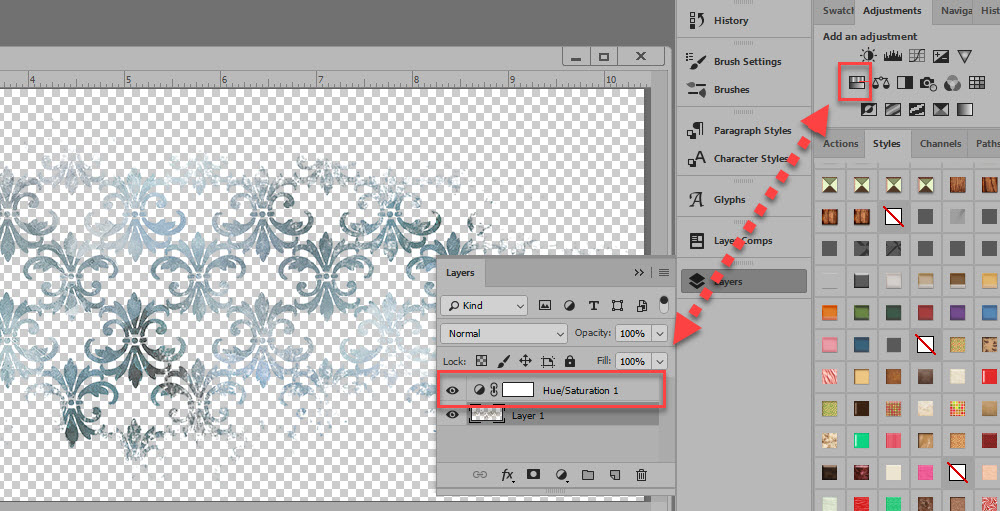The image size is (1000, 511).
Task: Select the Hue/Saturation 1 layer mask thumbnail
Action: click(518, 390)
